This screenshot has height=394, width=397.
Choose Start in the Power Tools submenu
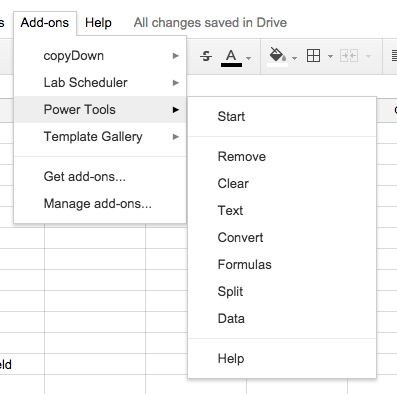pyautogui.click(x=282, y=117)
